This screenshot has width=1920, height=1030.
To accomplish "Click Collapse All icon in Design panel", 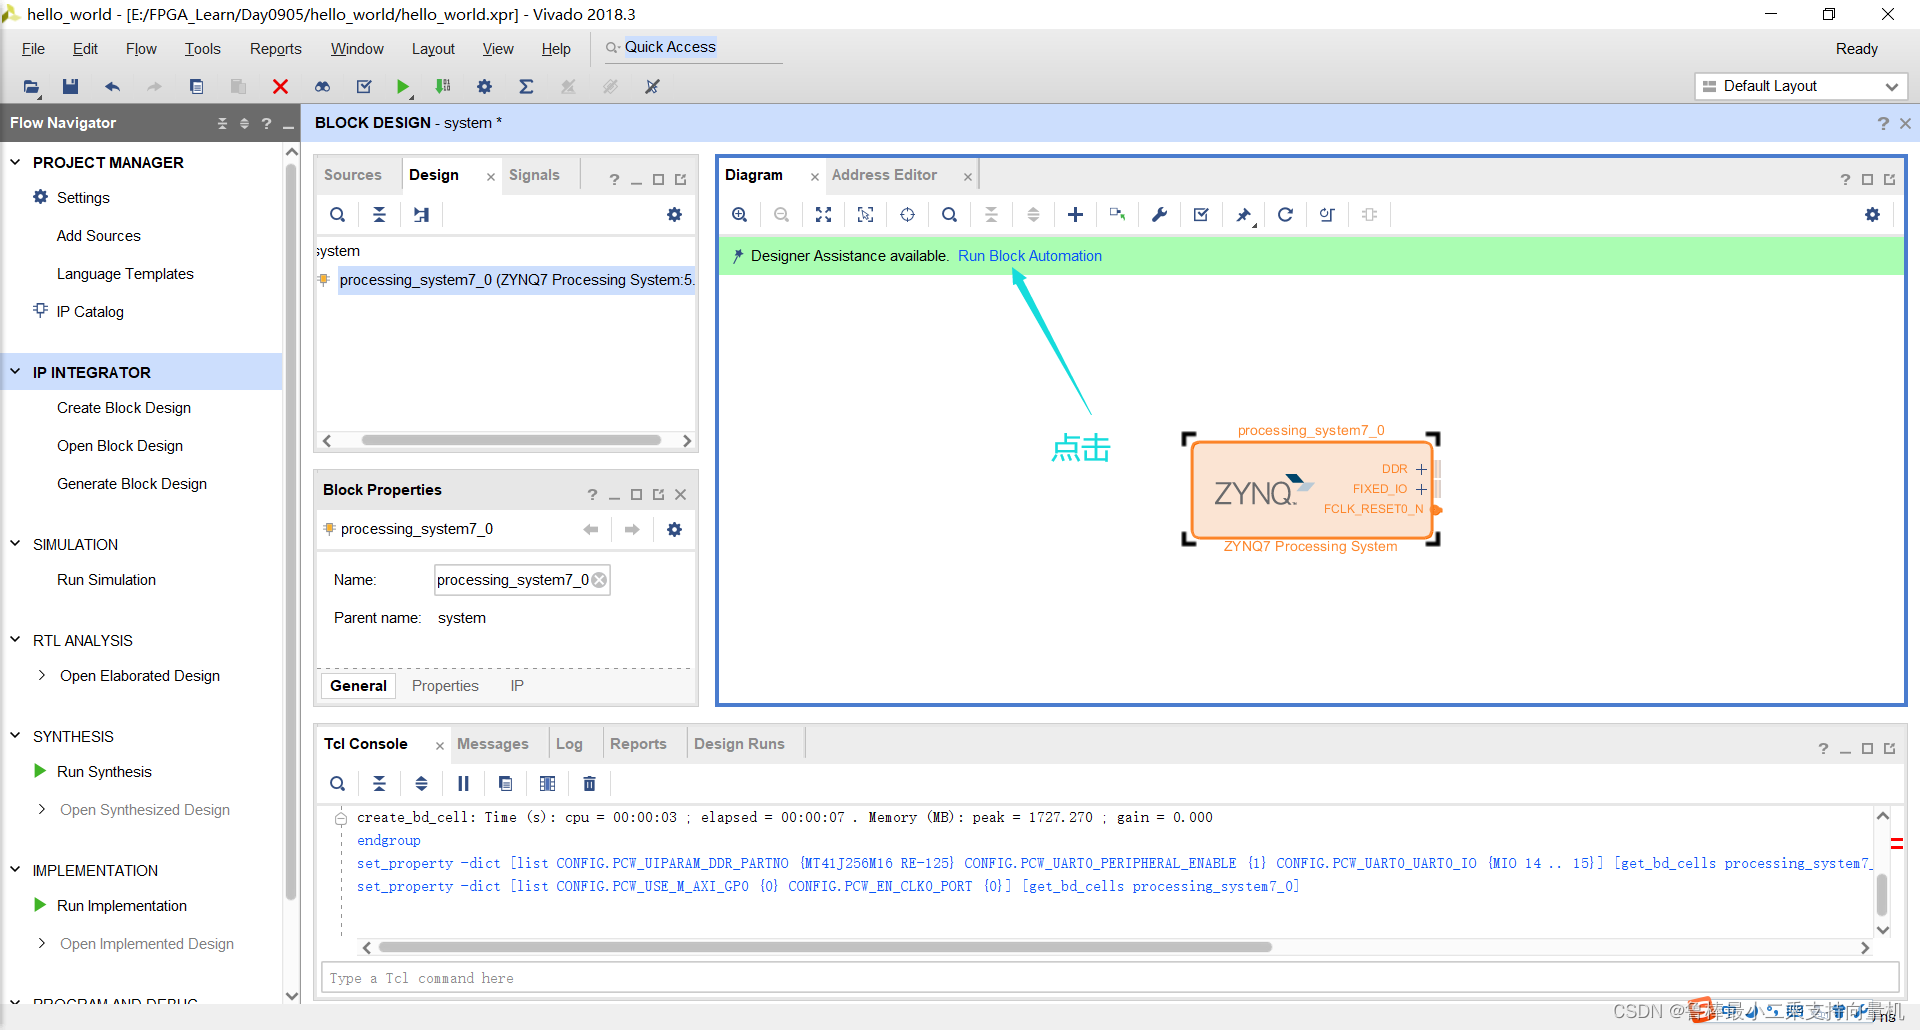I will (x=379, y=215).
